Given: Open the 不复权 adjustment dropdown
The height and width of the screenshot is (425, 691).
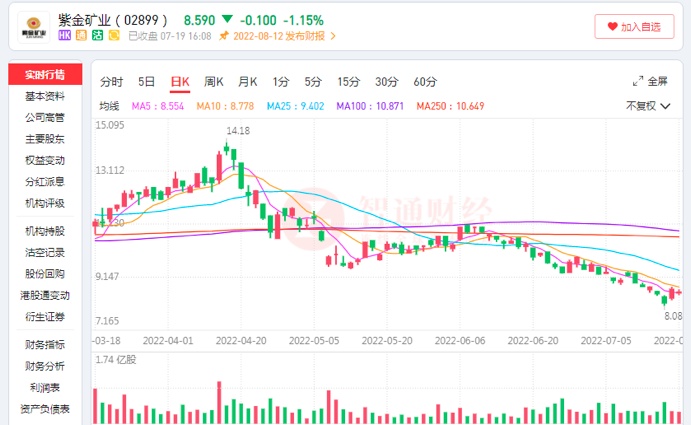Looking at the screenshot, I should coord(646,105).
